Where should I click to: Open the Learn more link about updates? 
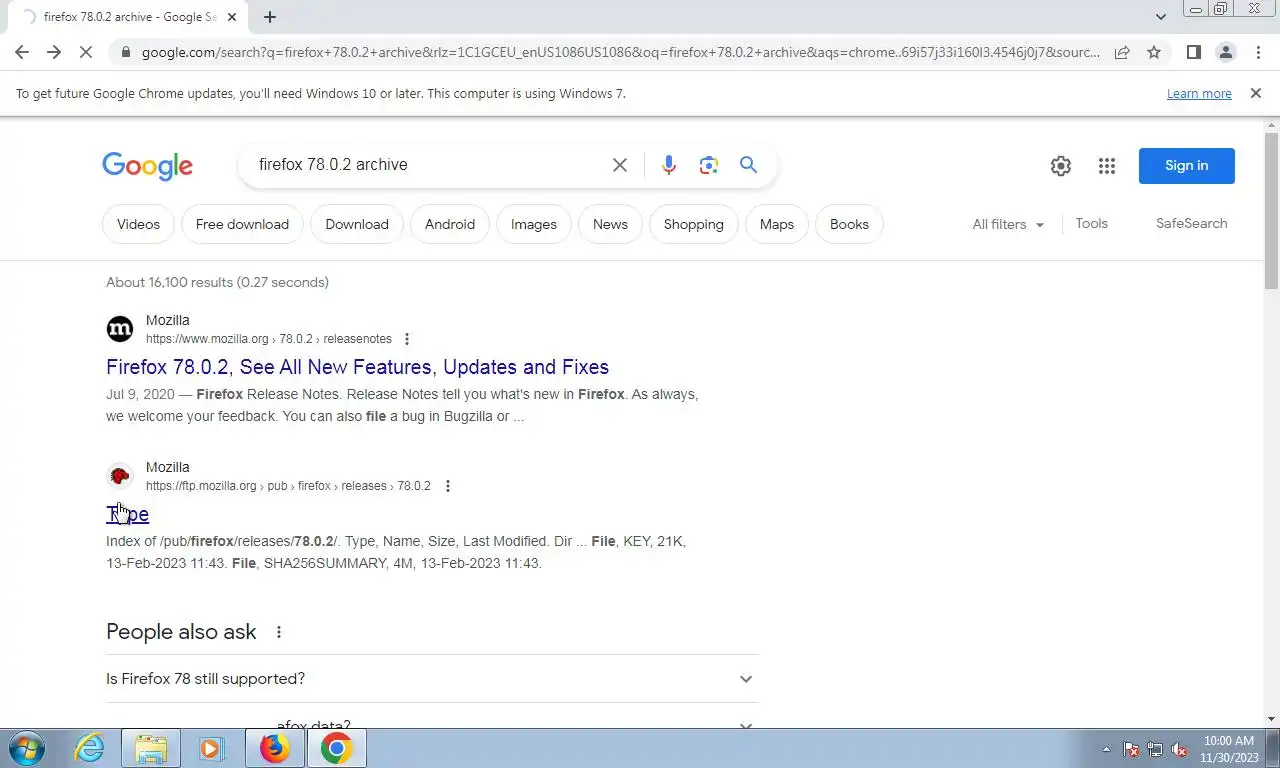click(1199, 93)
